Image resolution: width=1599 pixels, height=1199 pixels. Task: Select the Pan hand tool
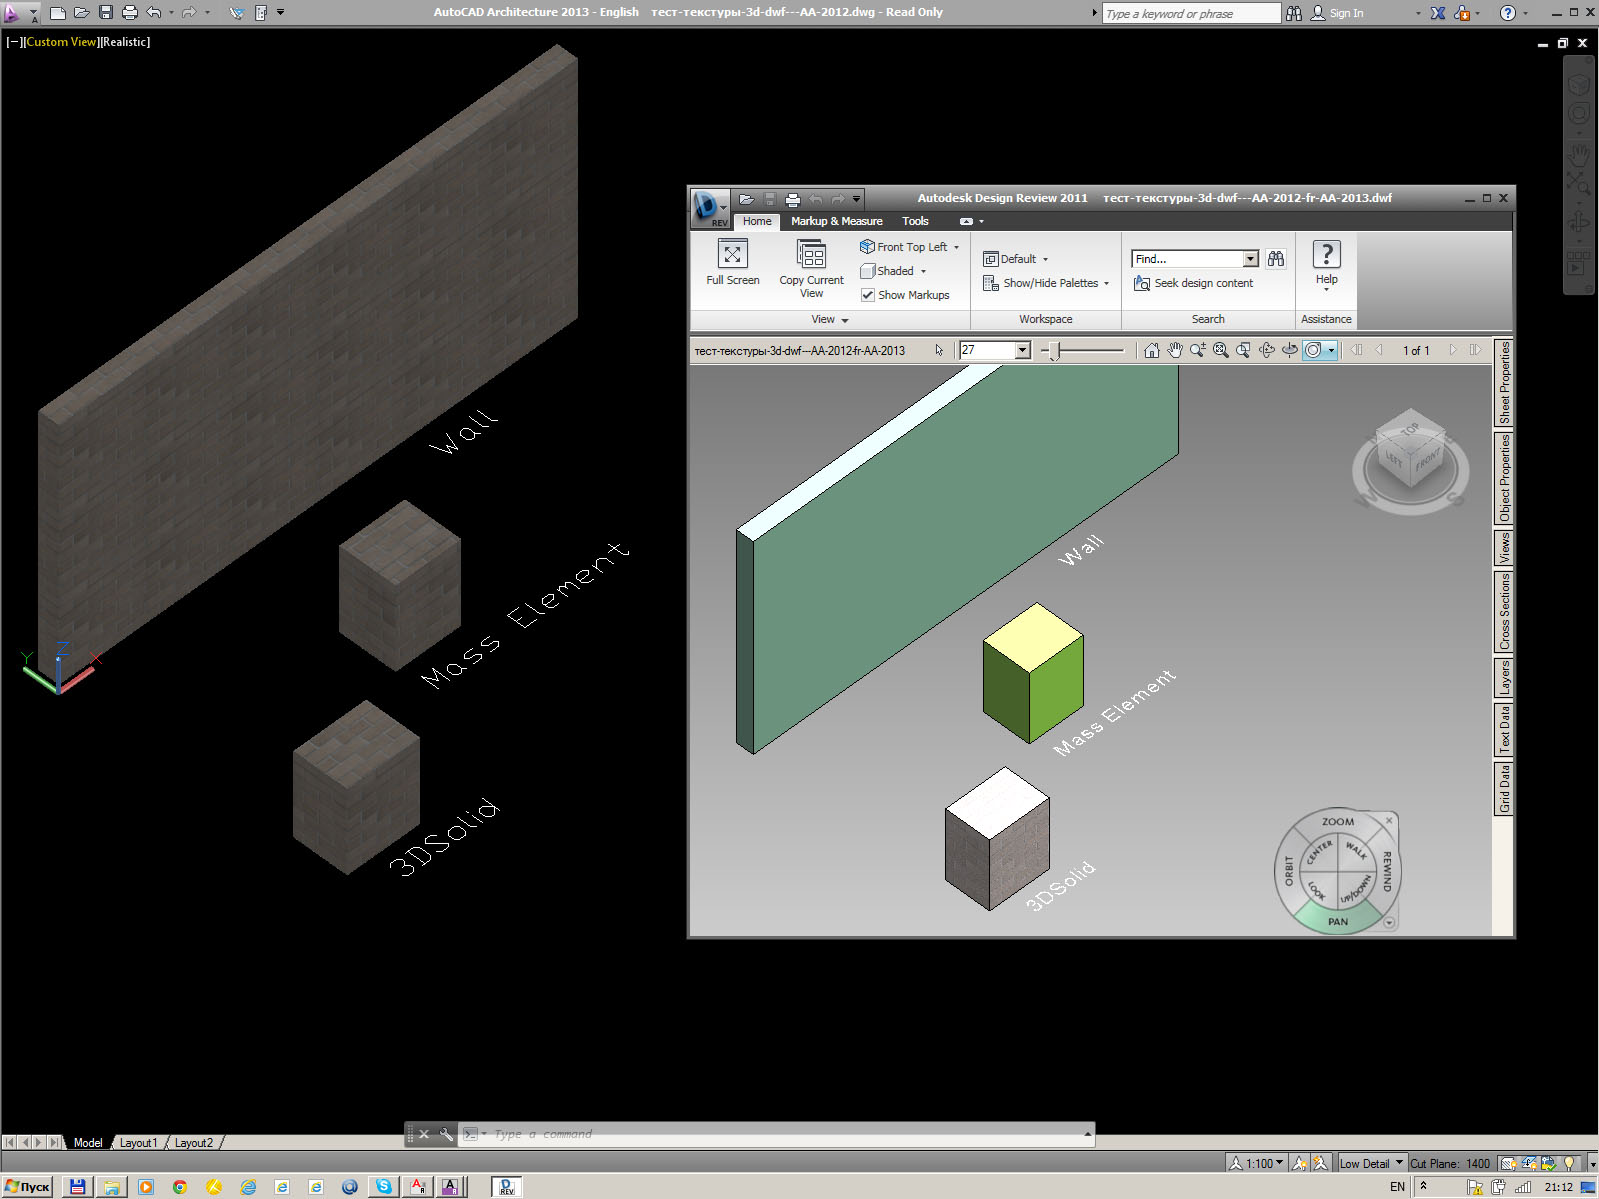coord(1175,350)
